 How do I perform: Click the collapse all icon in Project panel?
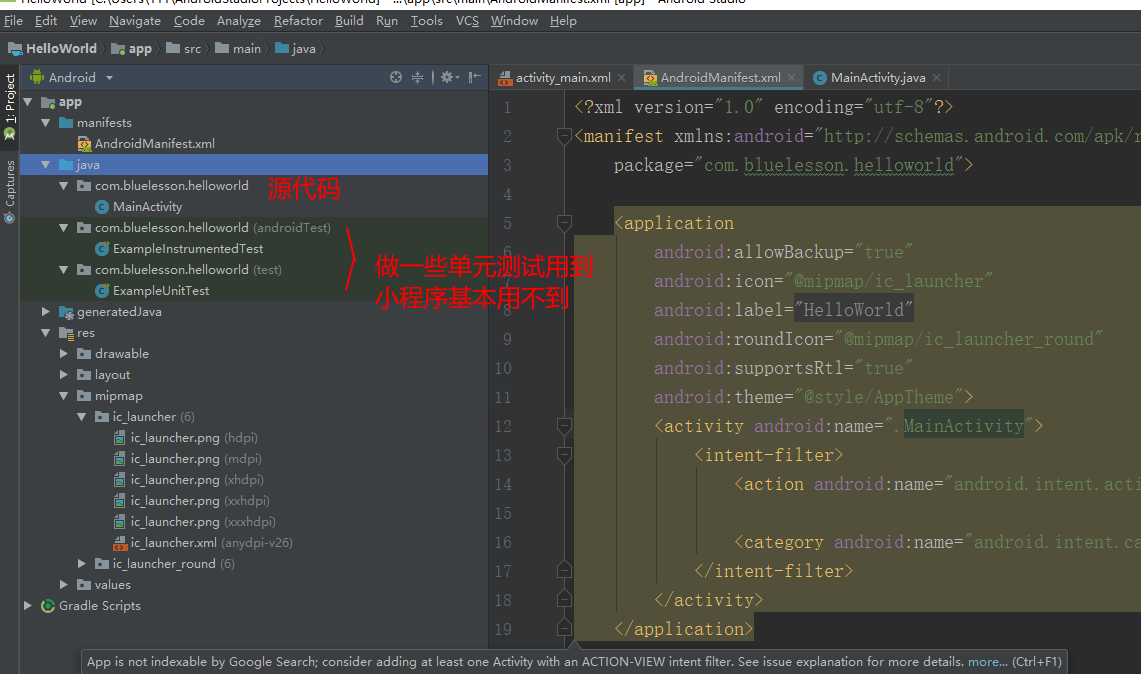418,77
